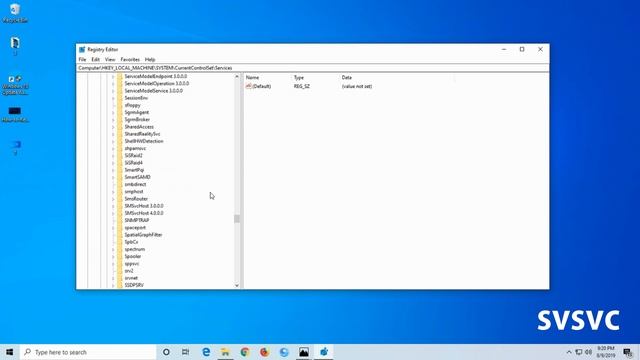Open the Help menu
Image resolution: width=640 pixels, height=360 pixels.
(150, 60)
